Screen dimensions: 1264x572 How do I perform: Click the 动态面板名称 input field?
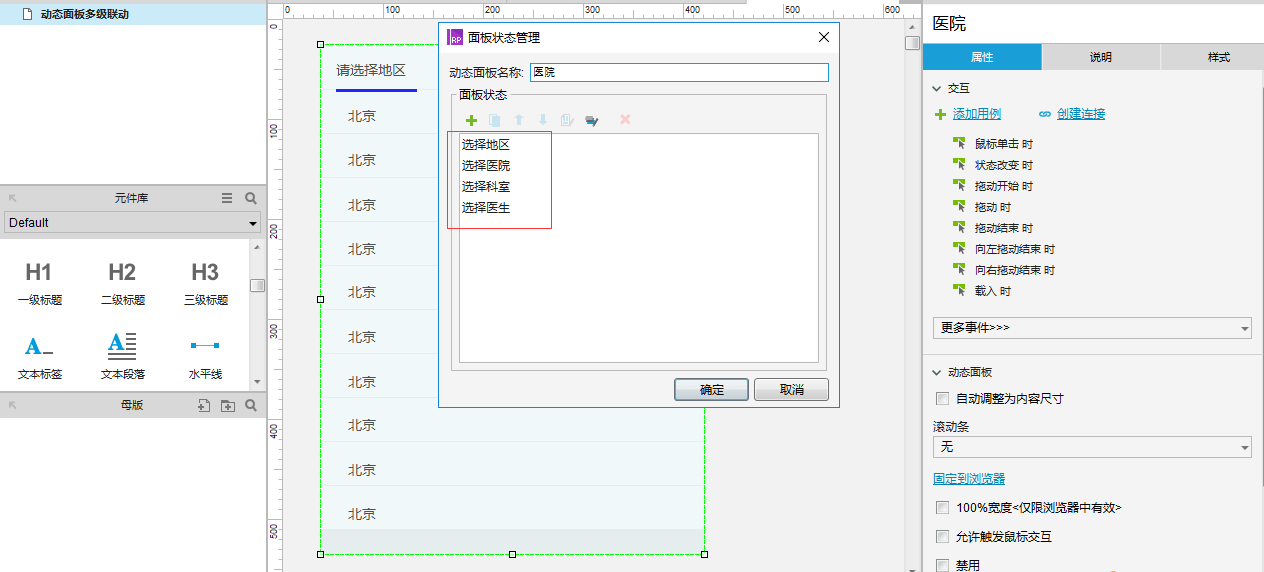(679, 72)
